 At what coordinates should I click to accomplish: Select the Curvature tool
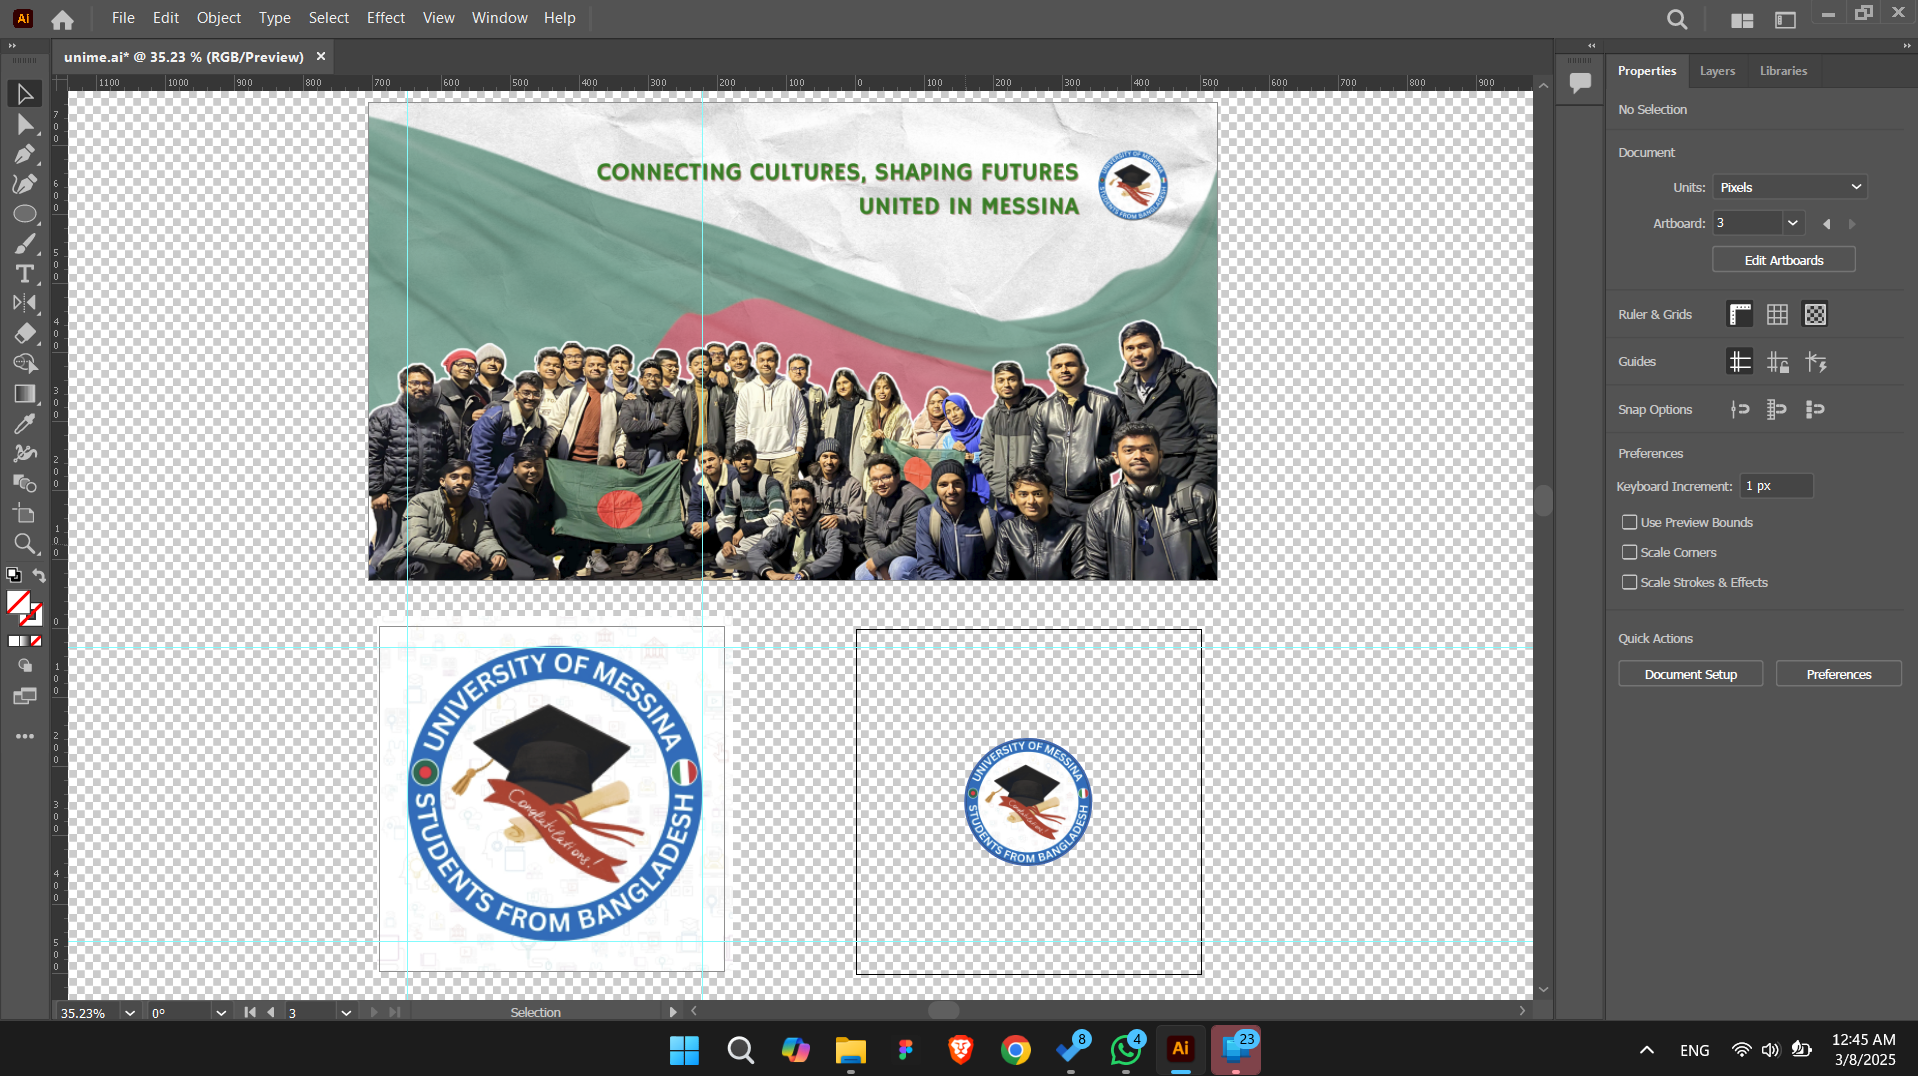pos(25,184)
